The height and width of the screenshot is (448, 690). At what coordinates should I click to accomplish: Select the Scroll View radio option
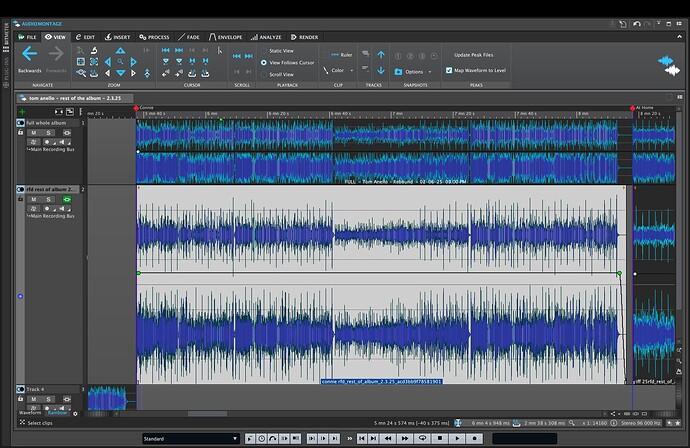coord(278,74)
